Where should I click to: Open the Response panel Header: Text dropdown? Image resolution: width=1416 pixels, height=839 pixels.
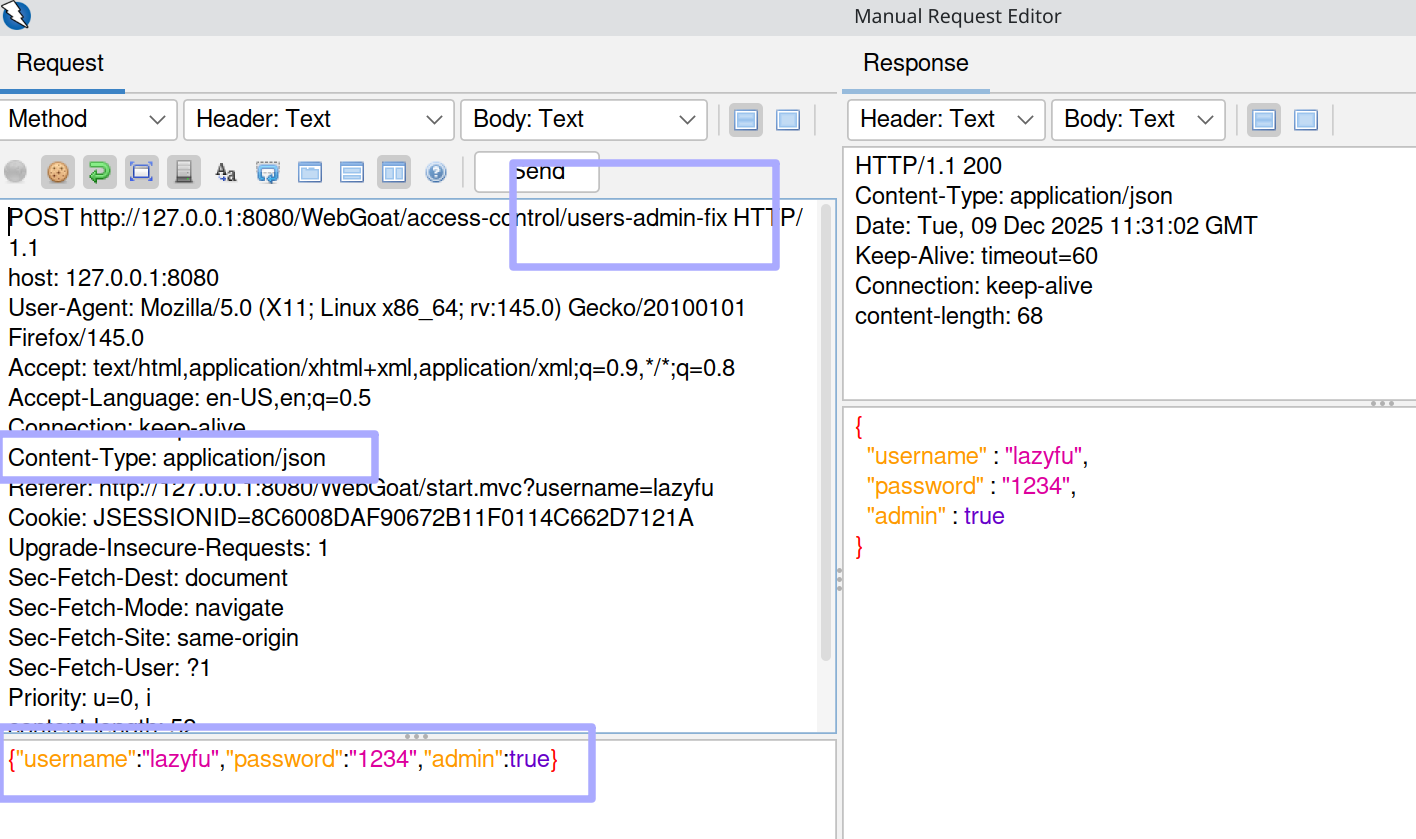tap(946, 119)
